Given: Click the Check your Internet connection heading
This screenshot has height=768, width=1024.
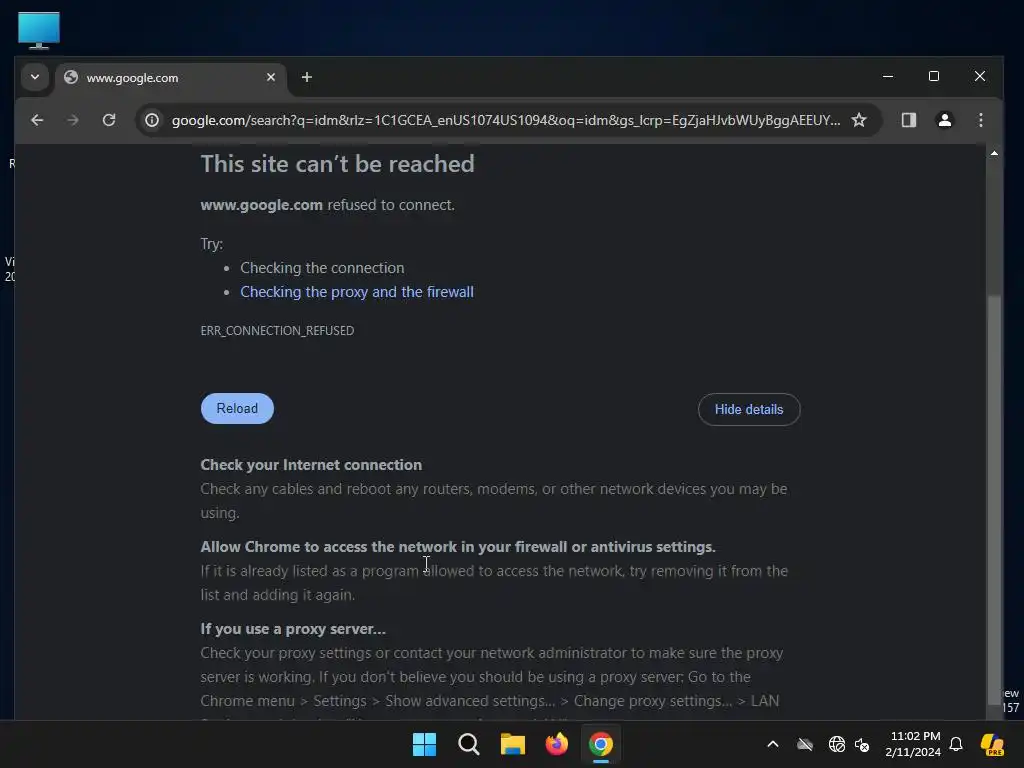Looking at the screenshot, I should coord(311,465).
